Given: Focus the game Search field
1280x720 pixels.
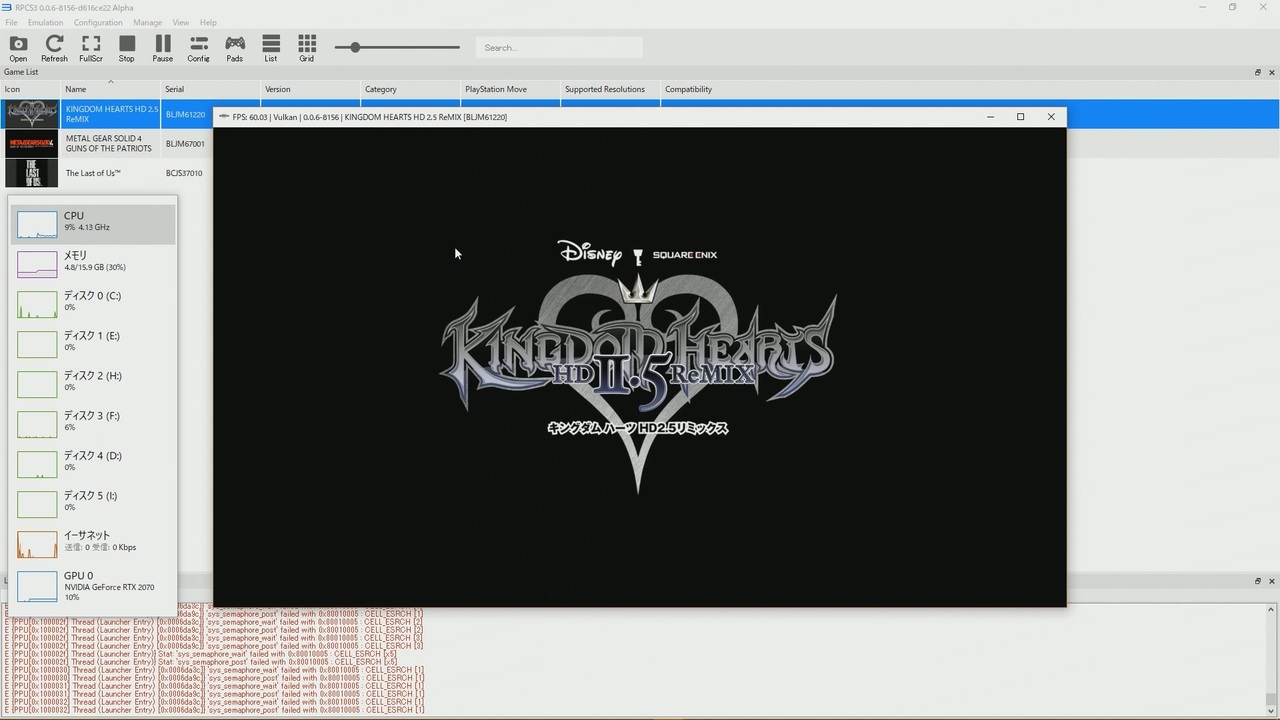Looking at the screenshot, I should coord(558,47).
